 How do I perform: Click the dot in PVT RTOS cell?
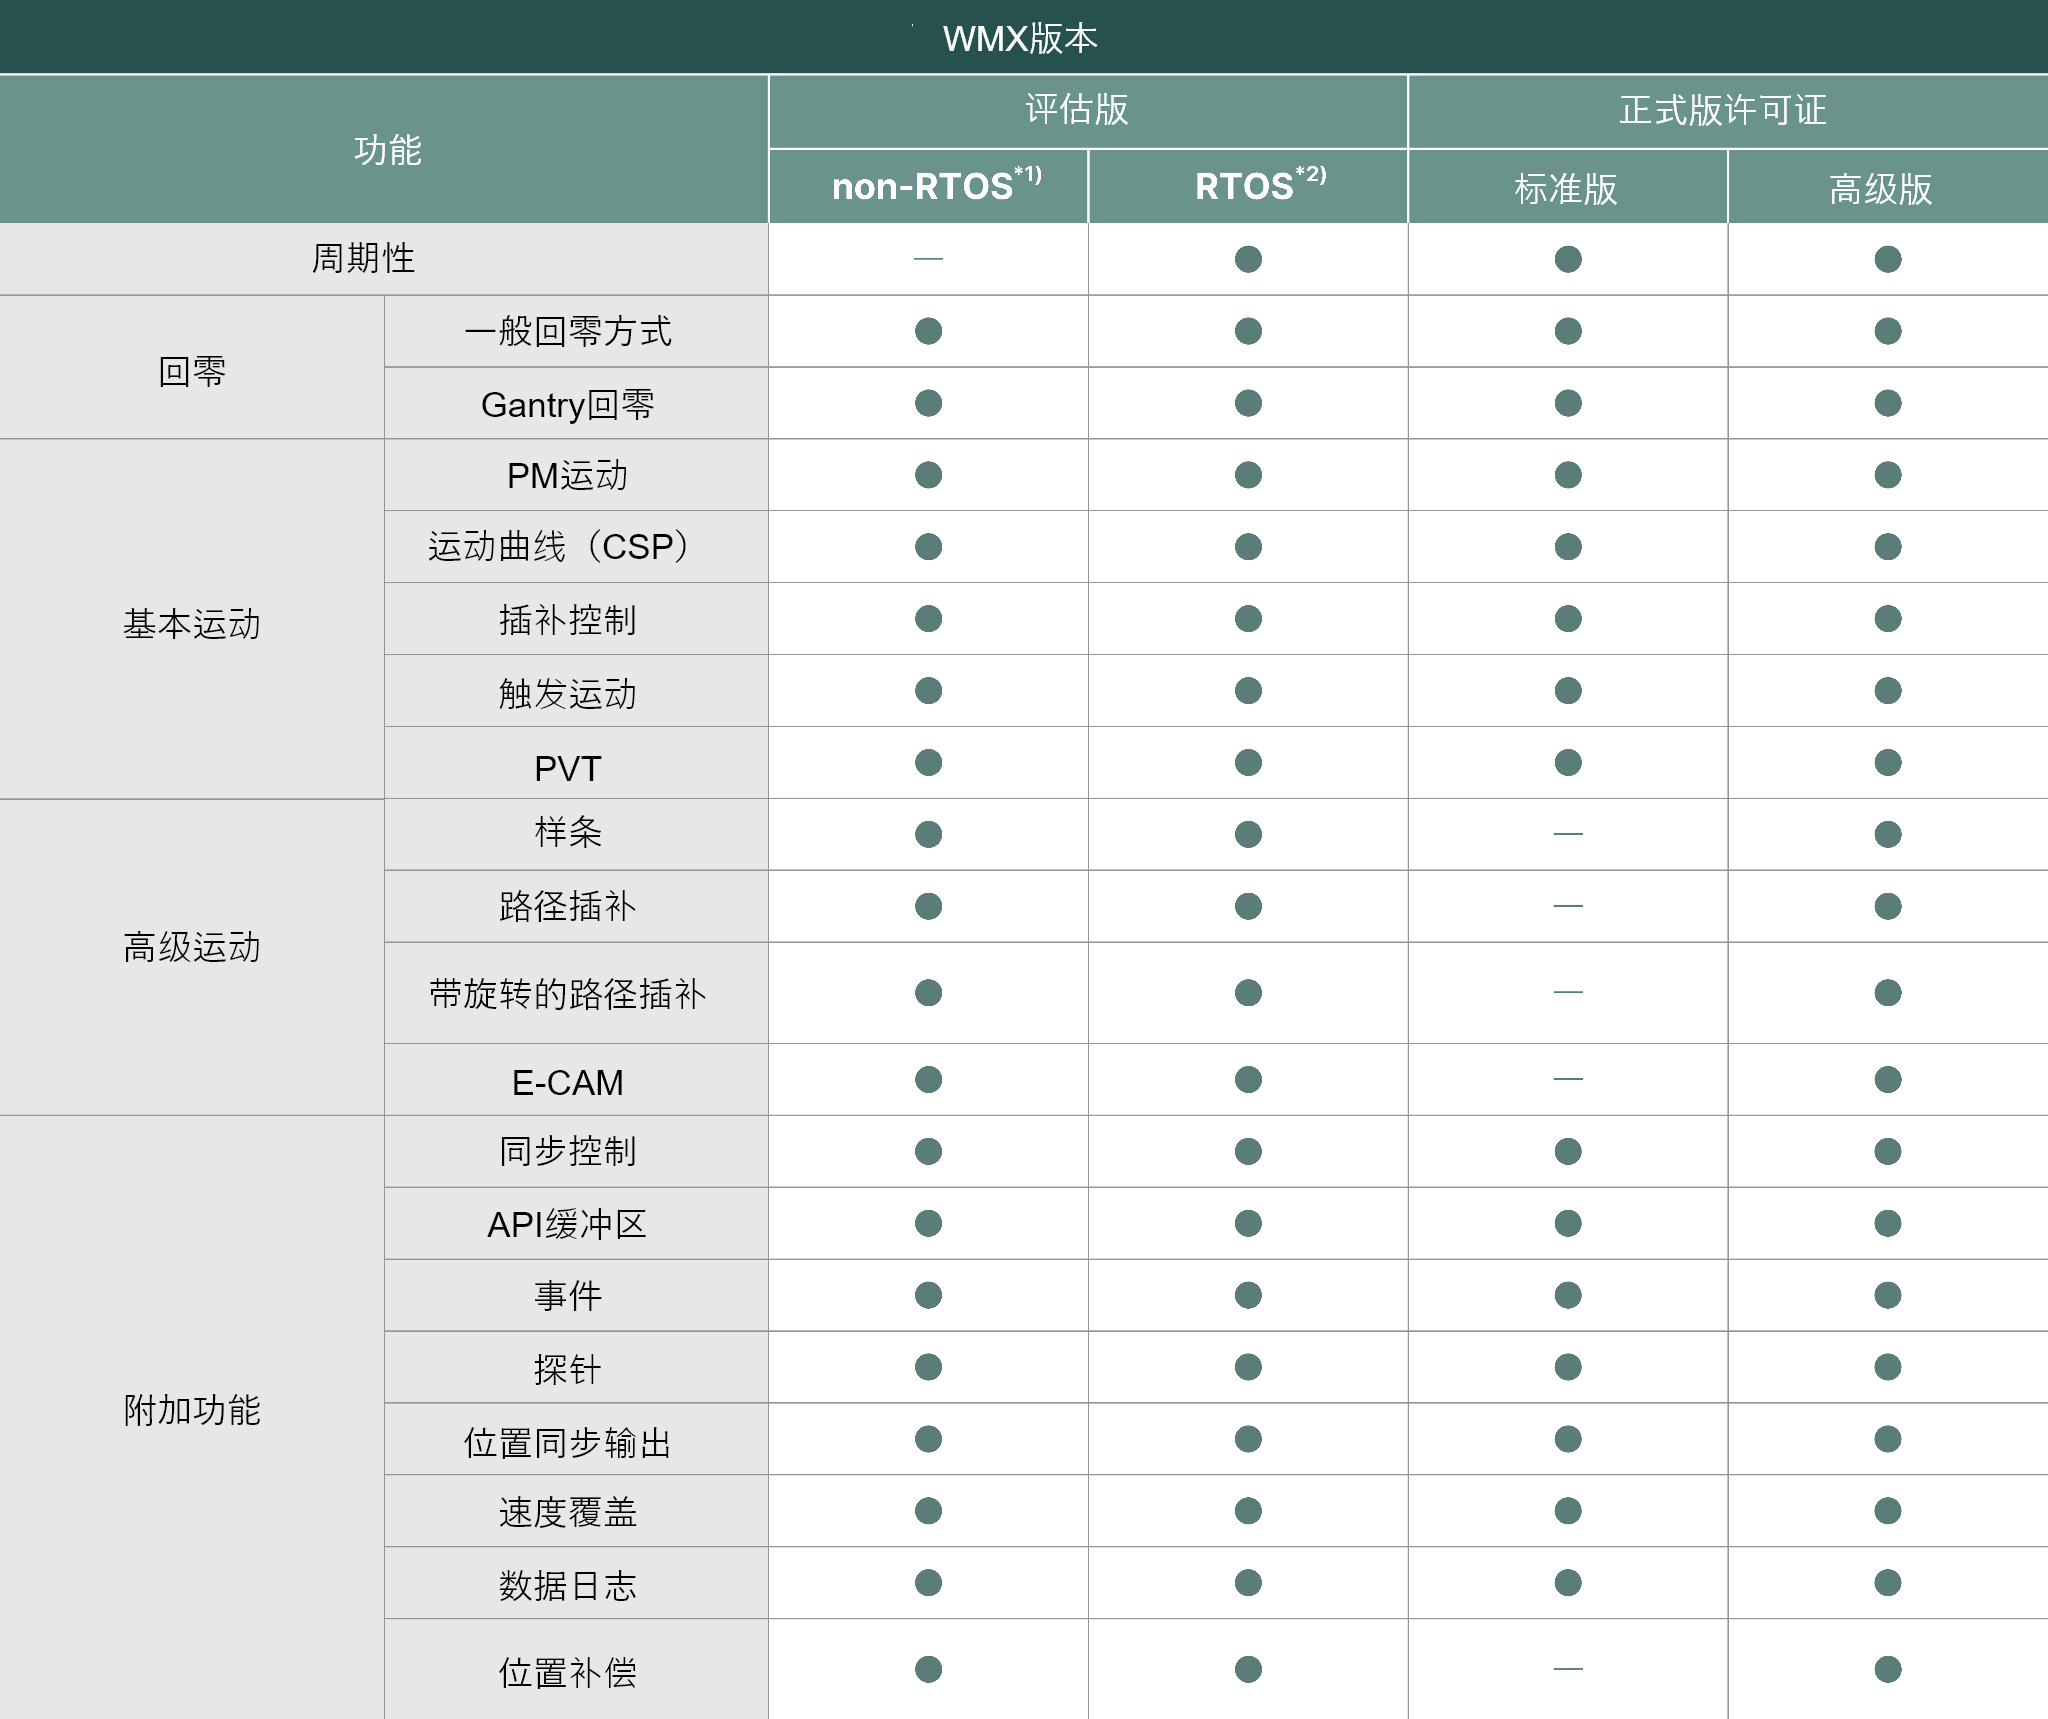coord(1248,763)
